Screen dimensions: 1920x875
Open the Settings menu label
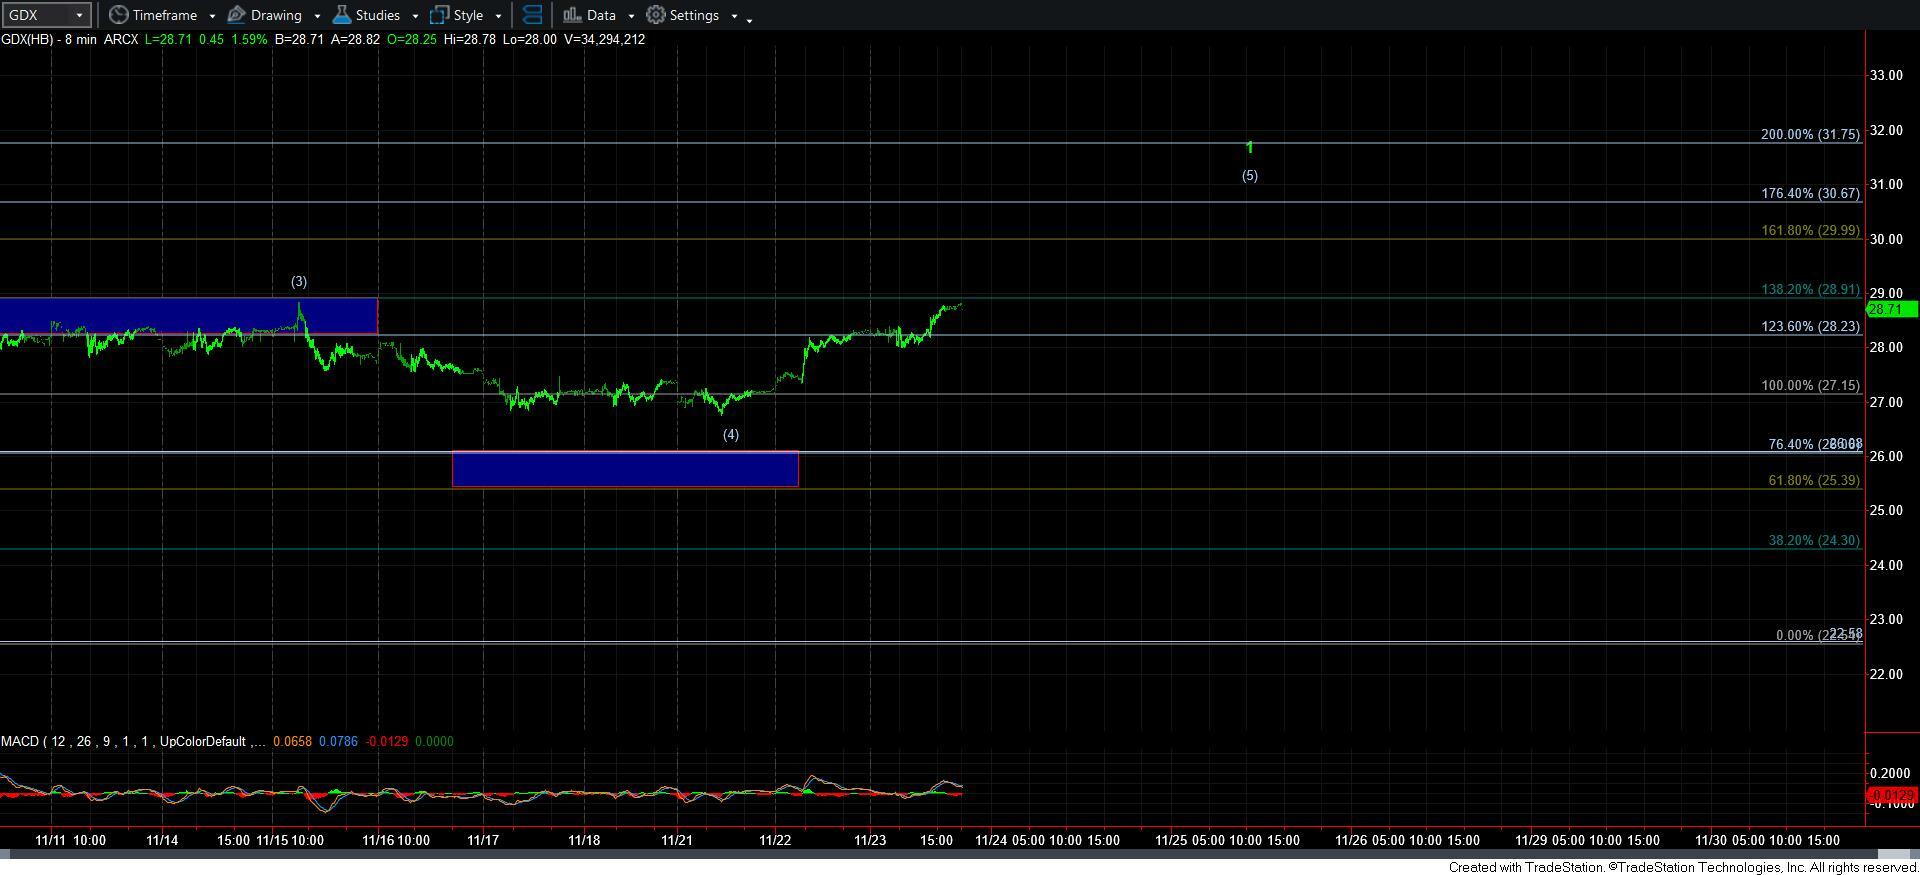tap(694, 15)
